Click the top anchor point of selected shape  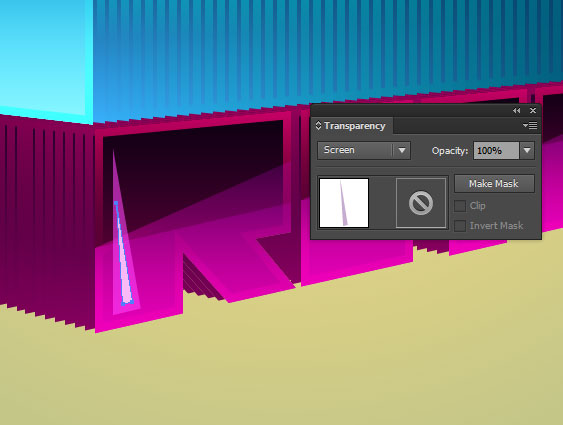(116, 203)
